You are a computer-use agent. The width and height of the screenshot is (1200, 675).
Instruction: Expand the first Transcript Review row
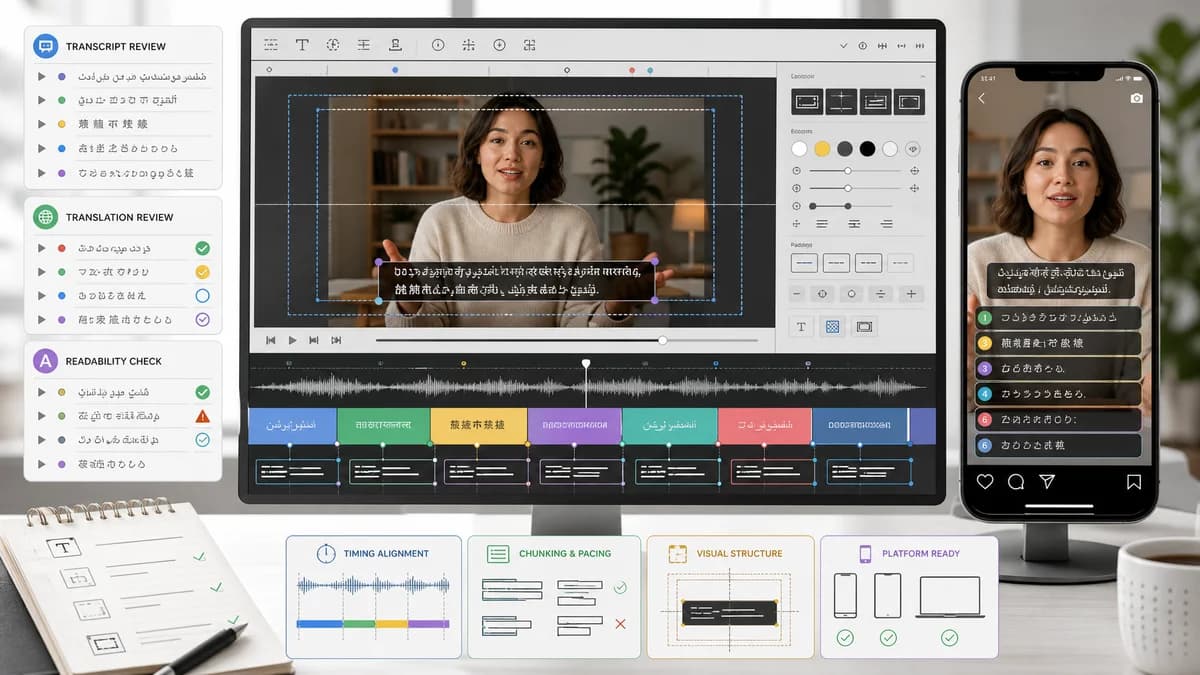pos(41,76)
